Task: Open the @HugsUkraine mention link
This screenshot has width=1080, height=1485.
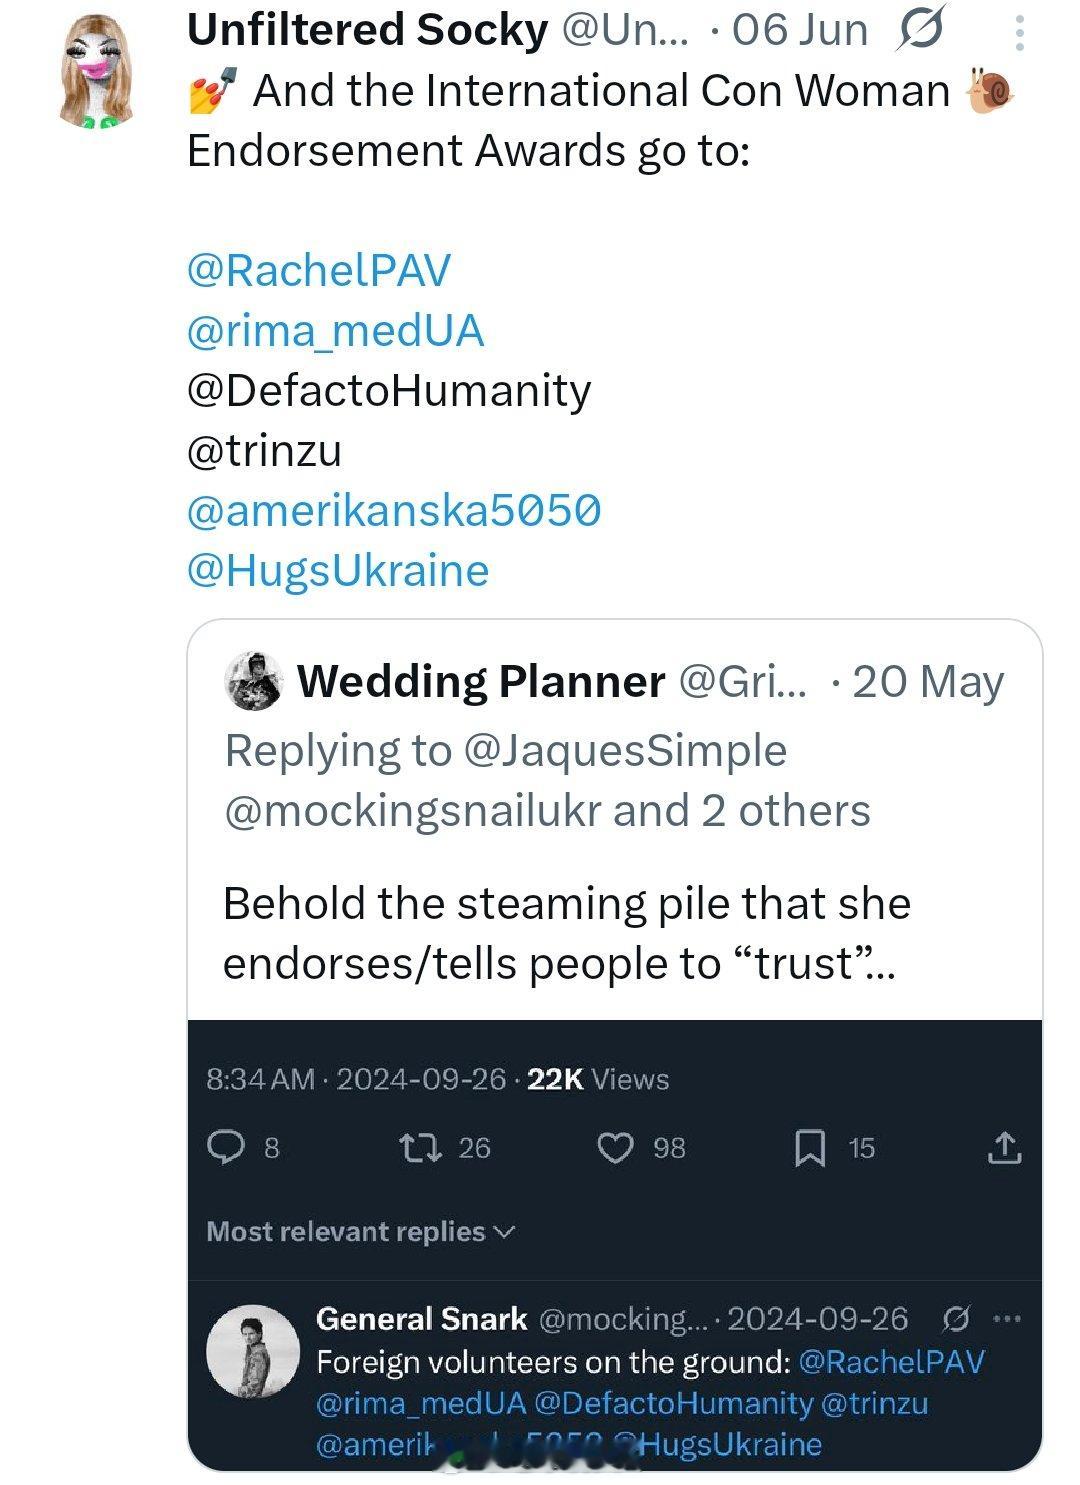Action: [338, 570]
